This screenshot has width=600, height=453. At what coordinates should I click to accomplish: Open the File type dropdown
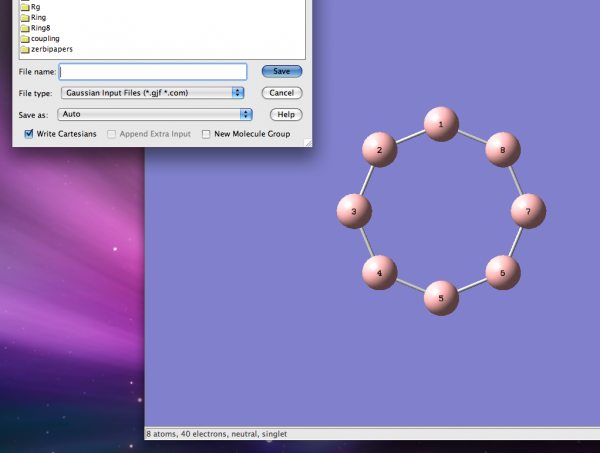pyautogui.click(x=153, y=93)
